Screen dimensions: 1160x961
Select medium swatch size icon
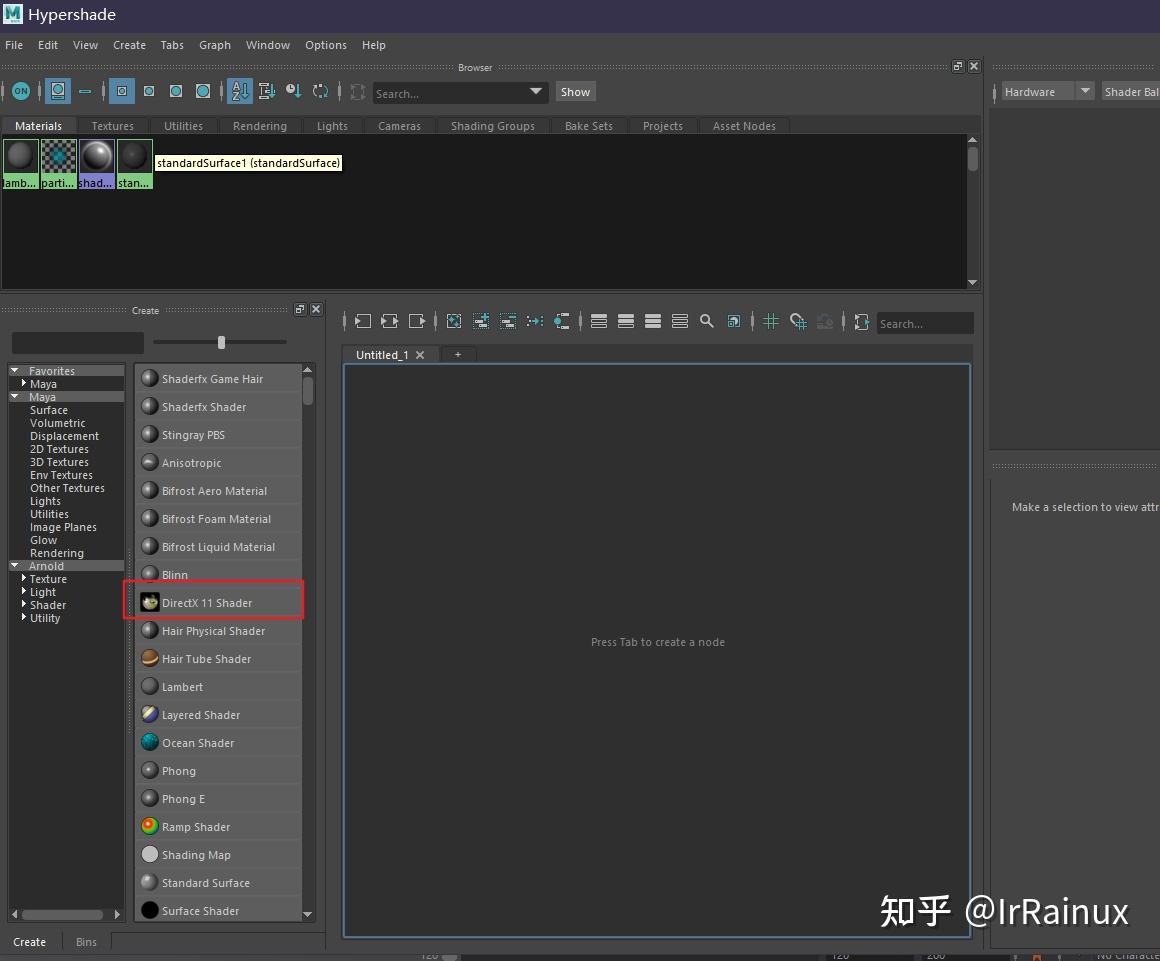point(149,92)
